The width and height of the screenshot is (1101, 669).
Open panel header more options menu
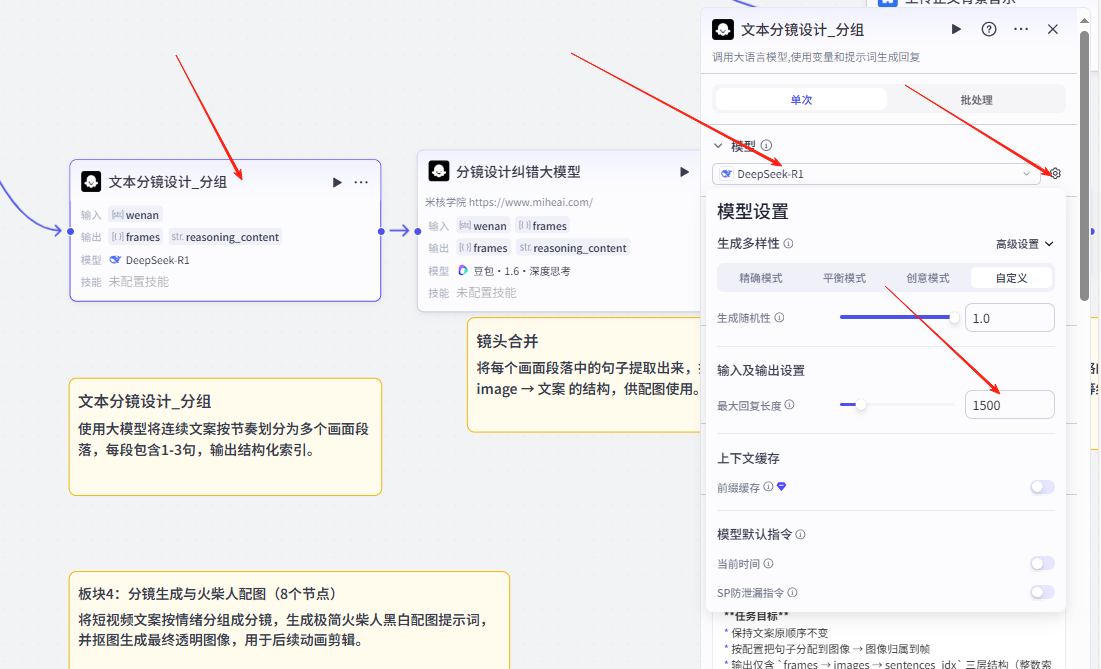[1021, 30]
